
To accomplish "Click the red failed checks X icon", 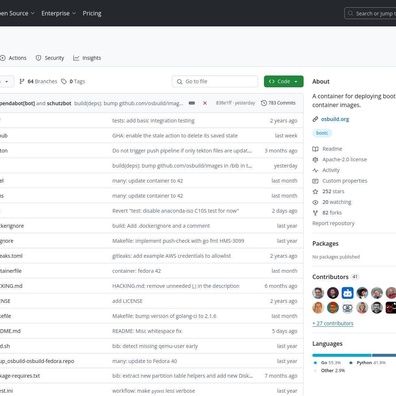I will pyautogui.click(x=205, y=103).
